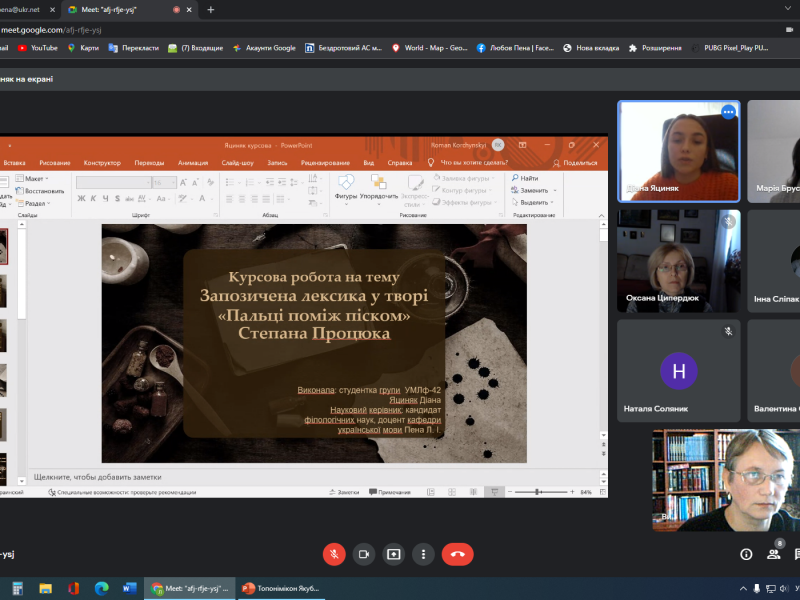Toggle the camera button in Meet
The width and height of the screenshot is (800, 600).
364,554
